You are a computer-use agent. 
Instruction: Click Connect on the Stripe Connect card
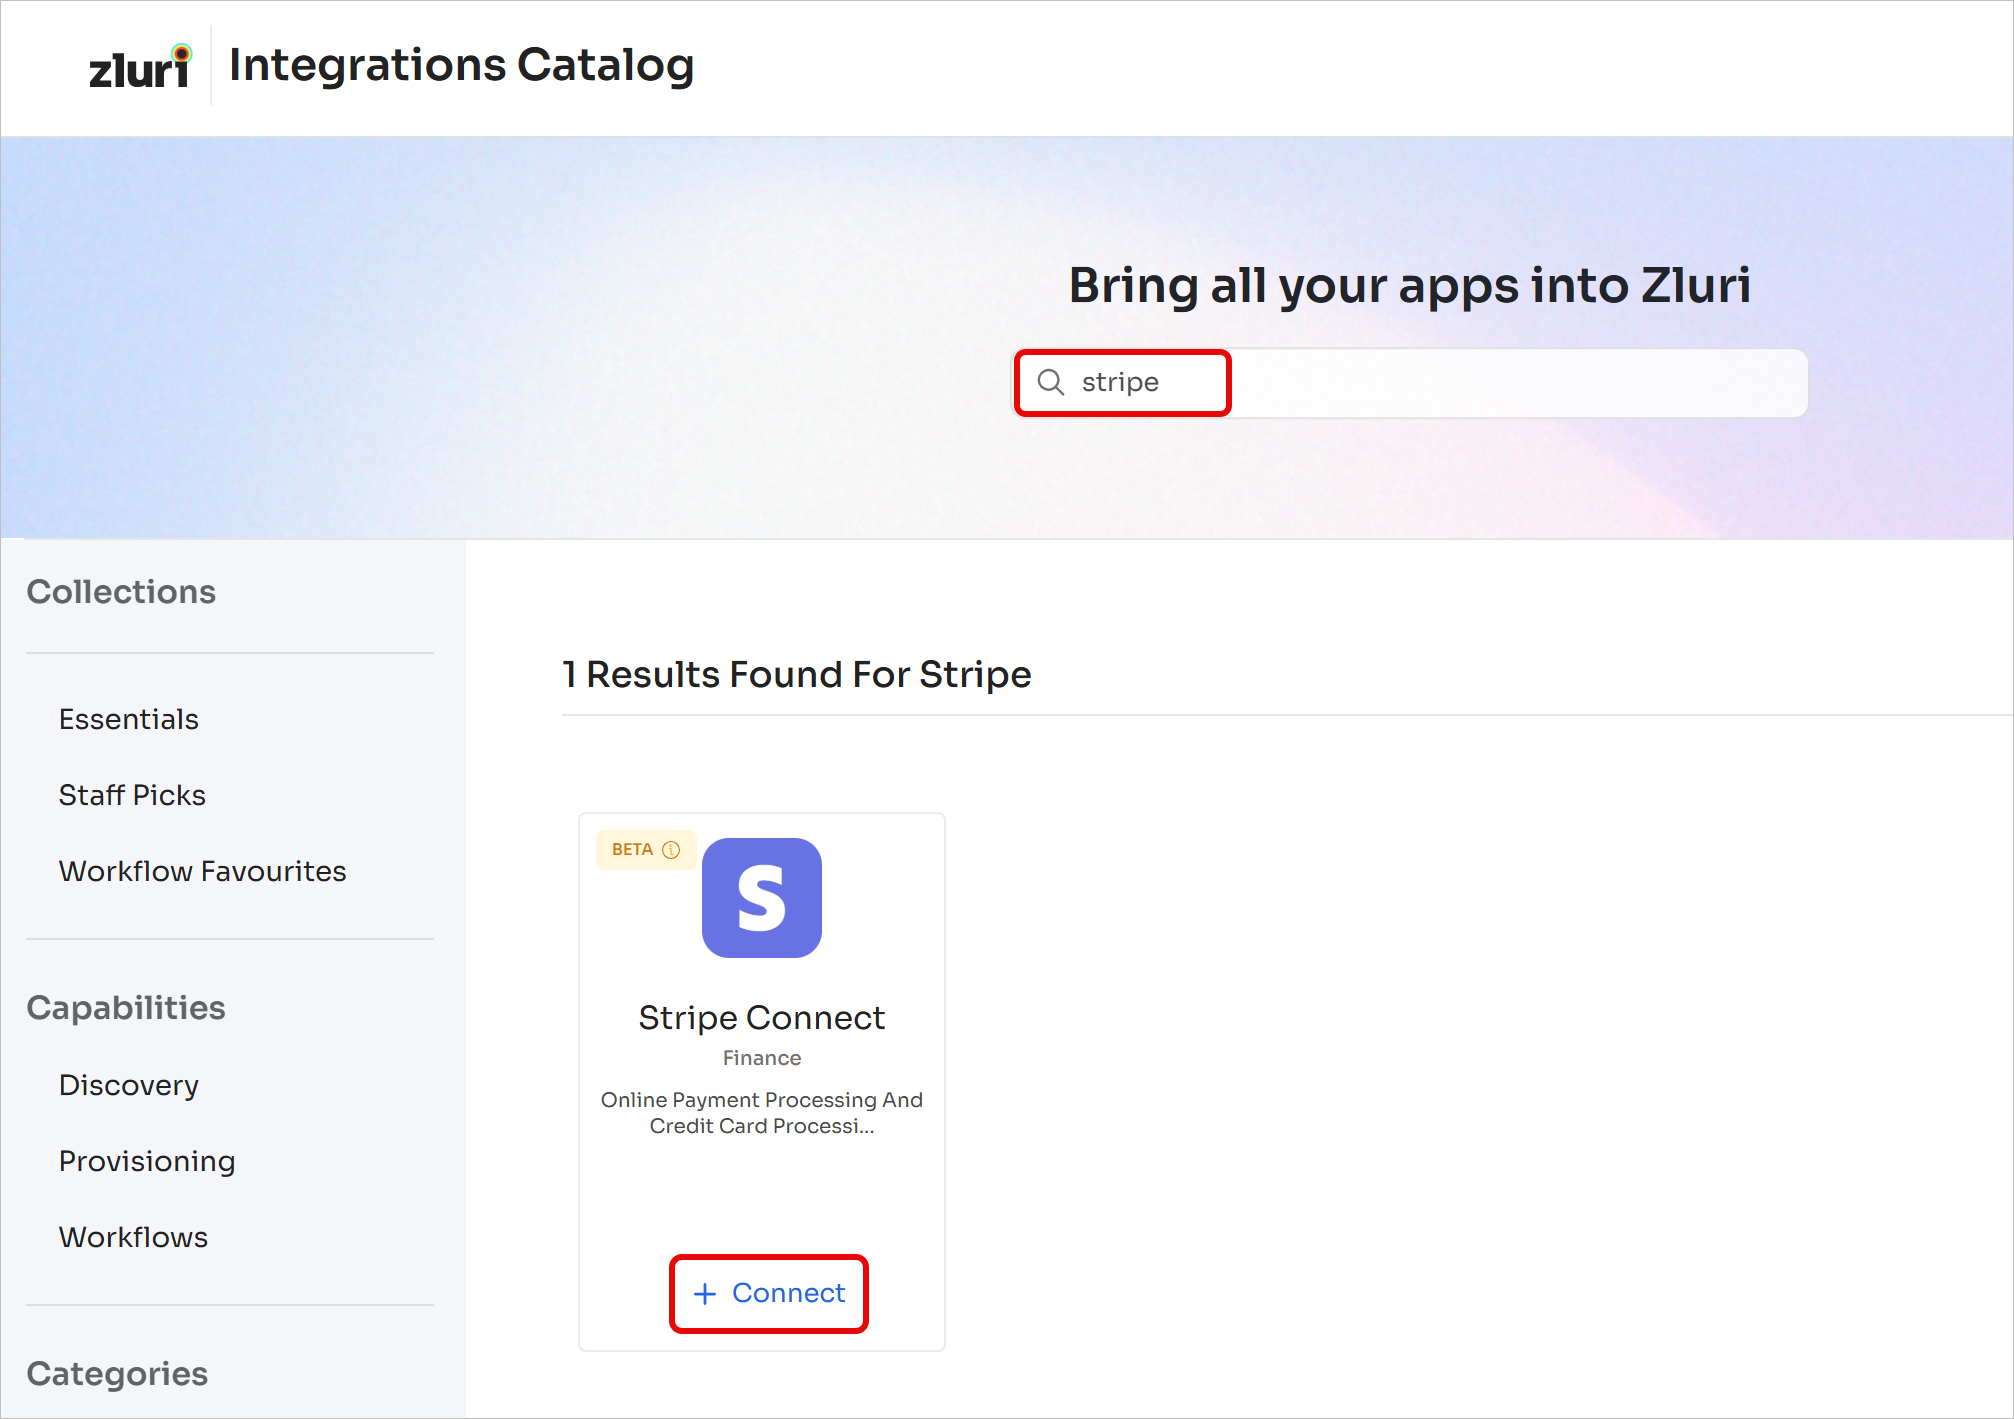[769, 1294]
